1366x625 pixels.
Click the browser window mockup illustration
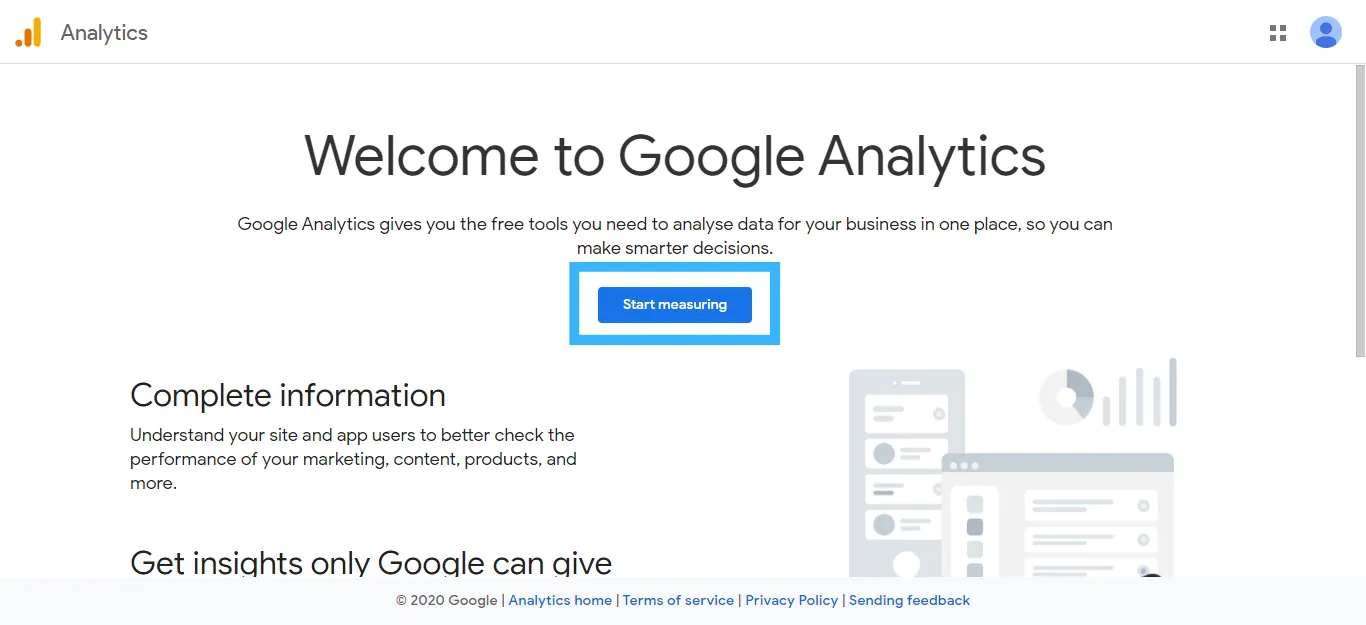coord(1057,515)
